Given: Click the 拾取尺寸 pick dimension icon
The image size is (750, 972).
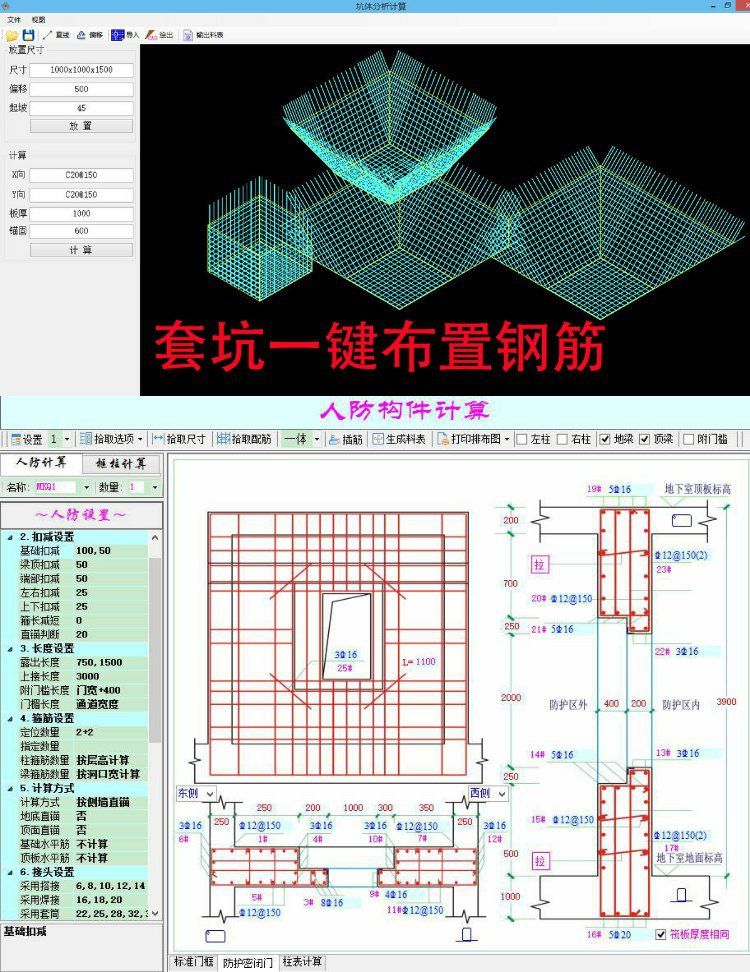Looking at the screenshot, I should (x=158, y=439).
